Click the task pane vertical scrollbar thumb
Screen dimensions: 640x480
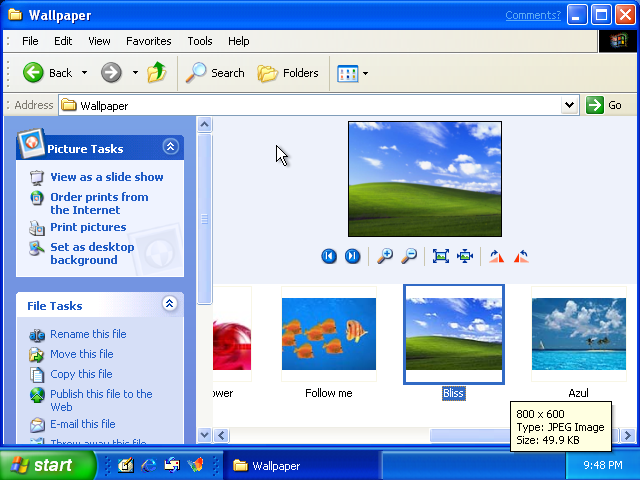click(x=204, y=219)
